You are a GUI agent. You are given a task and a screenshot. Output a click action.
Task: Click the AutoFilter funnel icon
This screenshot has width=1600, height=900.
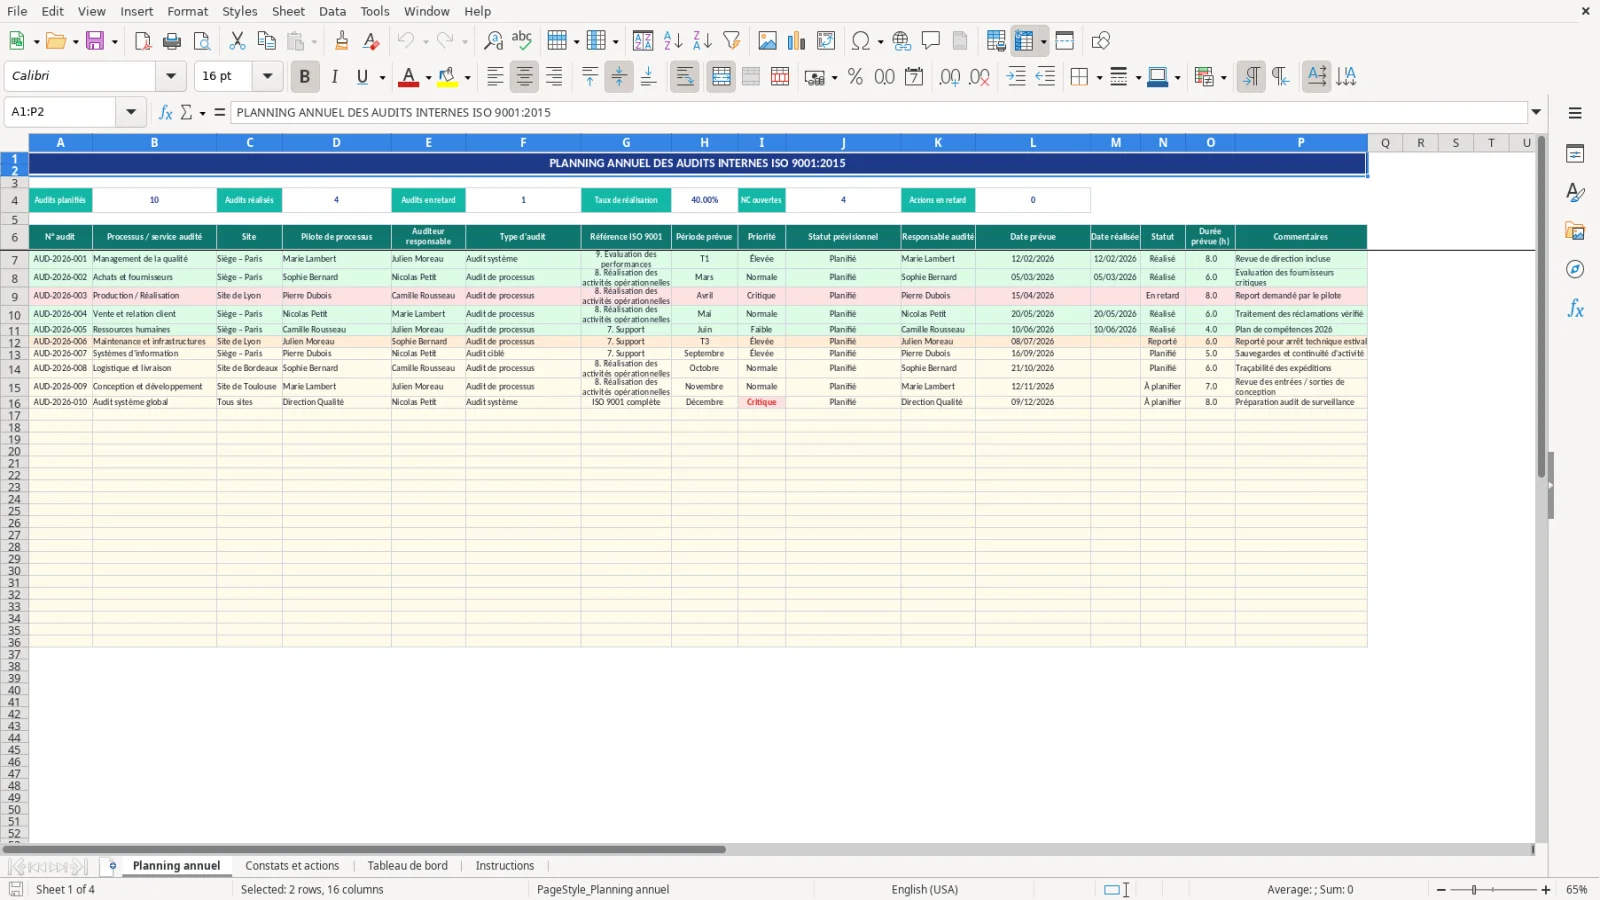coord(732,41)
